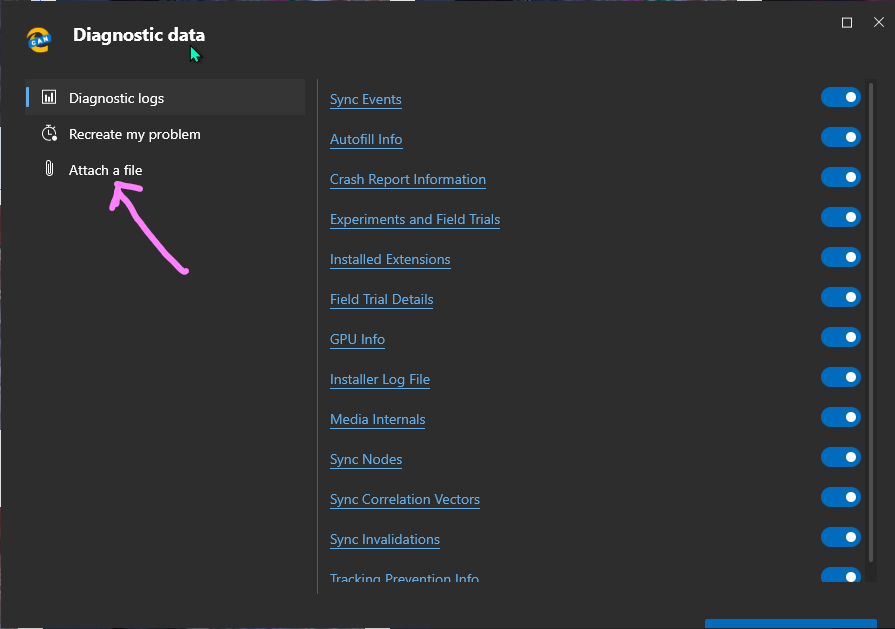The width and height of the screenshot is (895, 629).
Task: Click the Diagnostic logs chart icon
Action: 49,98
